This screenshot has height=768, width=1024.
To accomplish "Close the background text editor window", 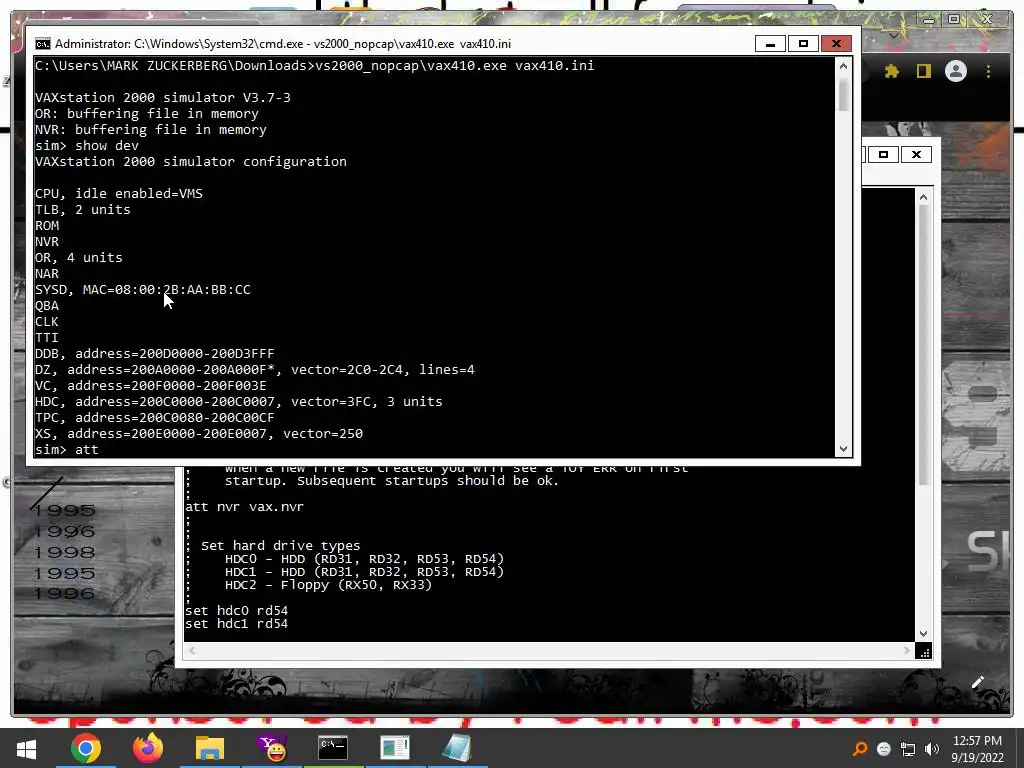I will pyautogui.click(x=916, y=155).
